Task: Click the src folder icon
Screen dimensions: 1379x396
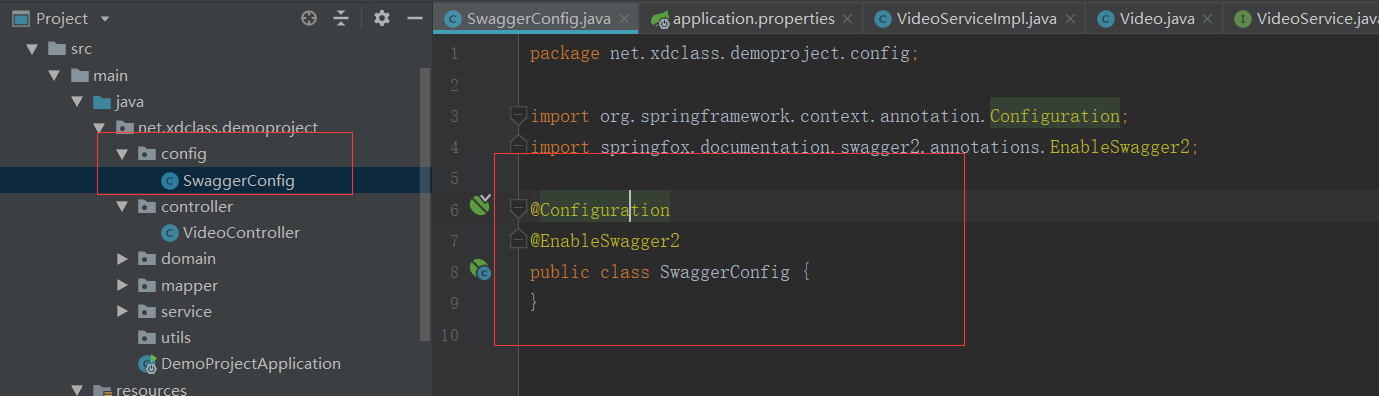Action: pos(56,49)
